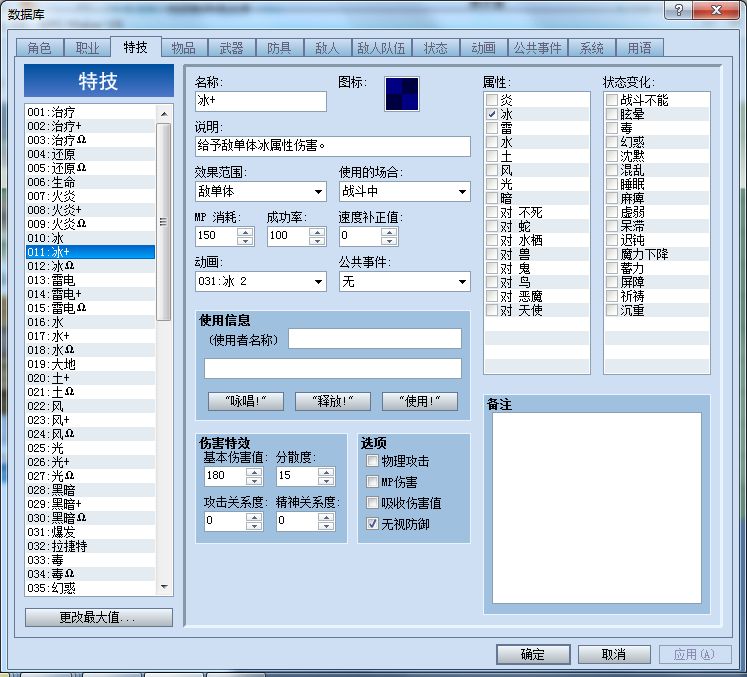Decrease 成功率 with down arrow
Screen dimensions: 747x677
tap(317, 241)
